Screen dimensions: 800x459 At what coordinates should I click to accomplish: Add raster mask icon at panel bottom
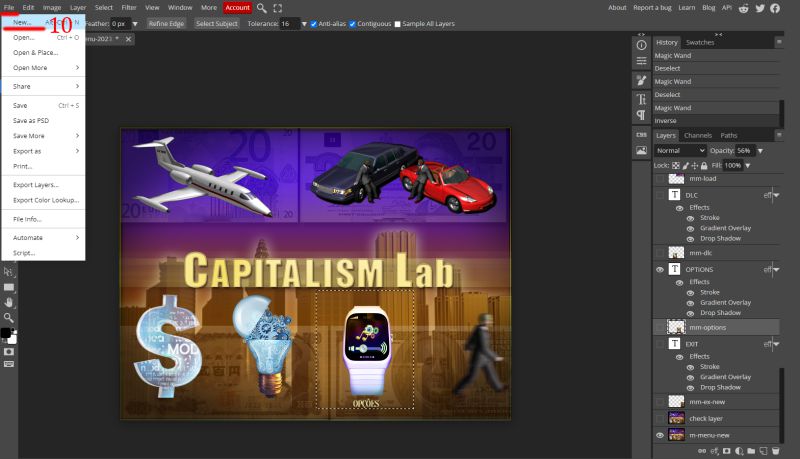(727, 451)
